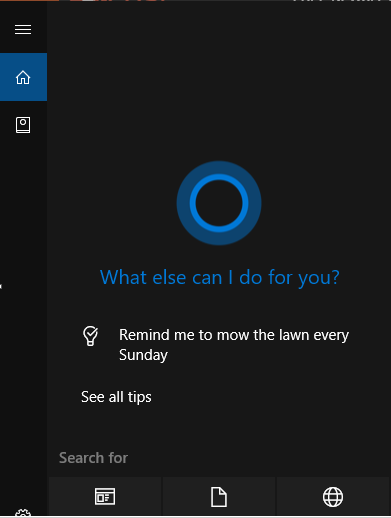Select the mow the lawn reminder tip

tap(234, 345)
